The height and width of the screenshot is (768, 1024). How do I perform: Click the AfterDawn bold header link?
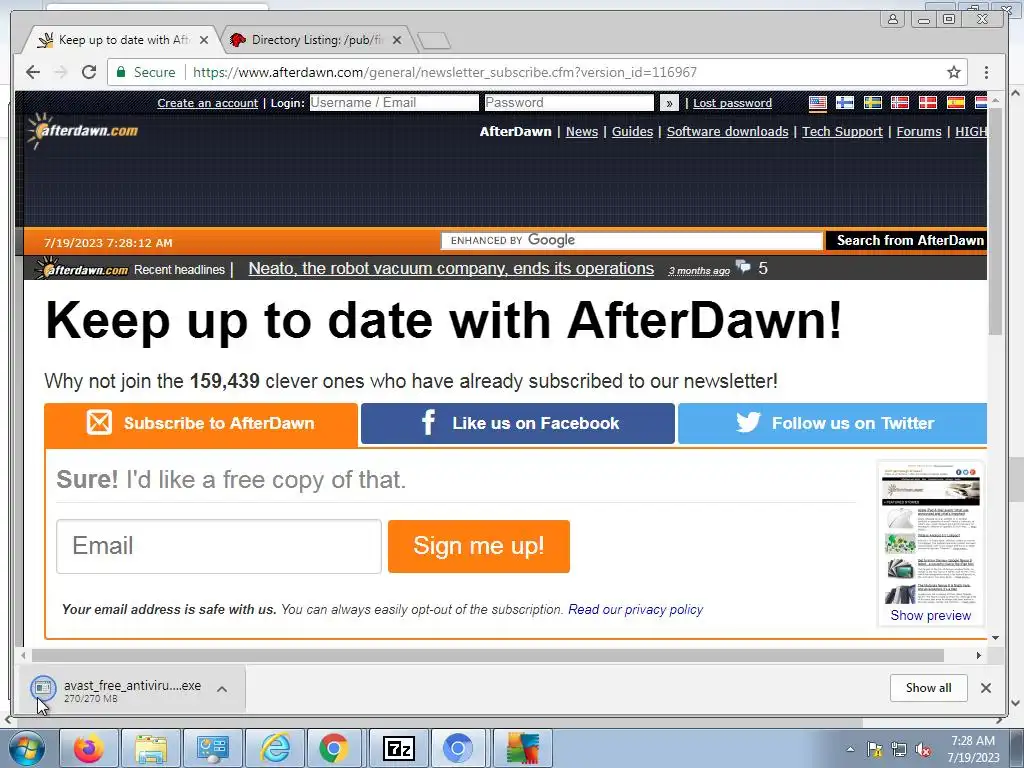[515, 131]
